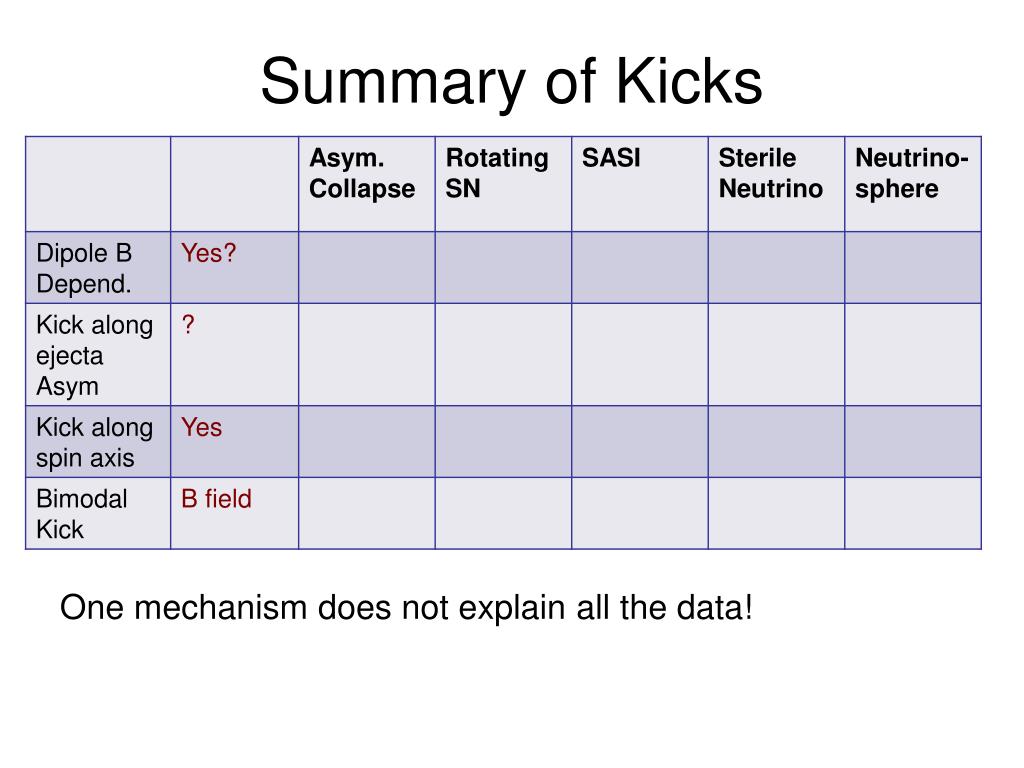
Task: Select the Dipole B Depend. row label
Action: [x=84, y=268]
